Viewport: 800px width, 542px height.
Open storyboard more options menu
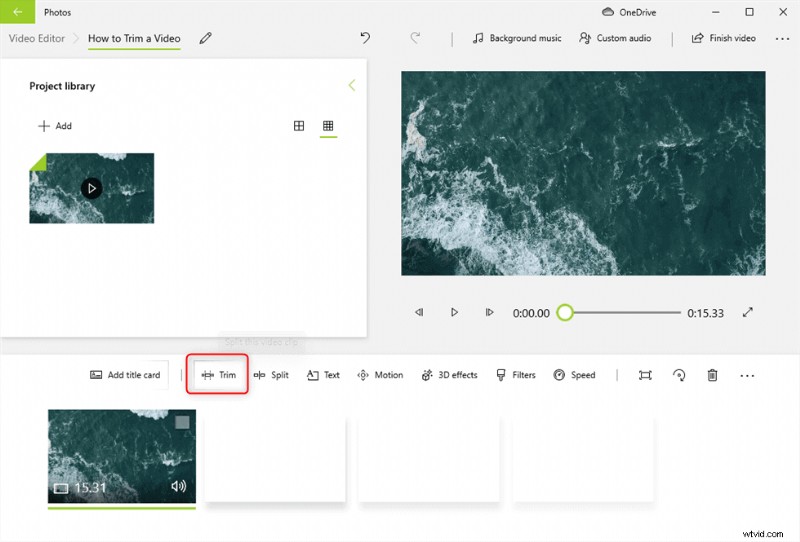point(747,376)
